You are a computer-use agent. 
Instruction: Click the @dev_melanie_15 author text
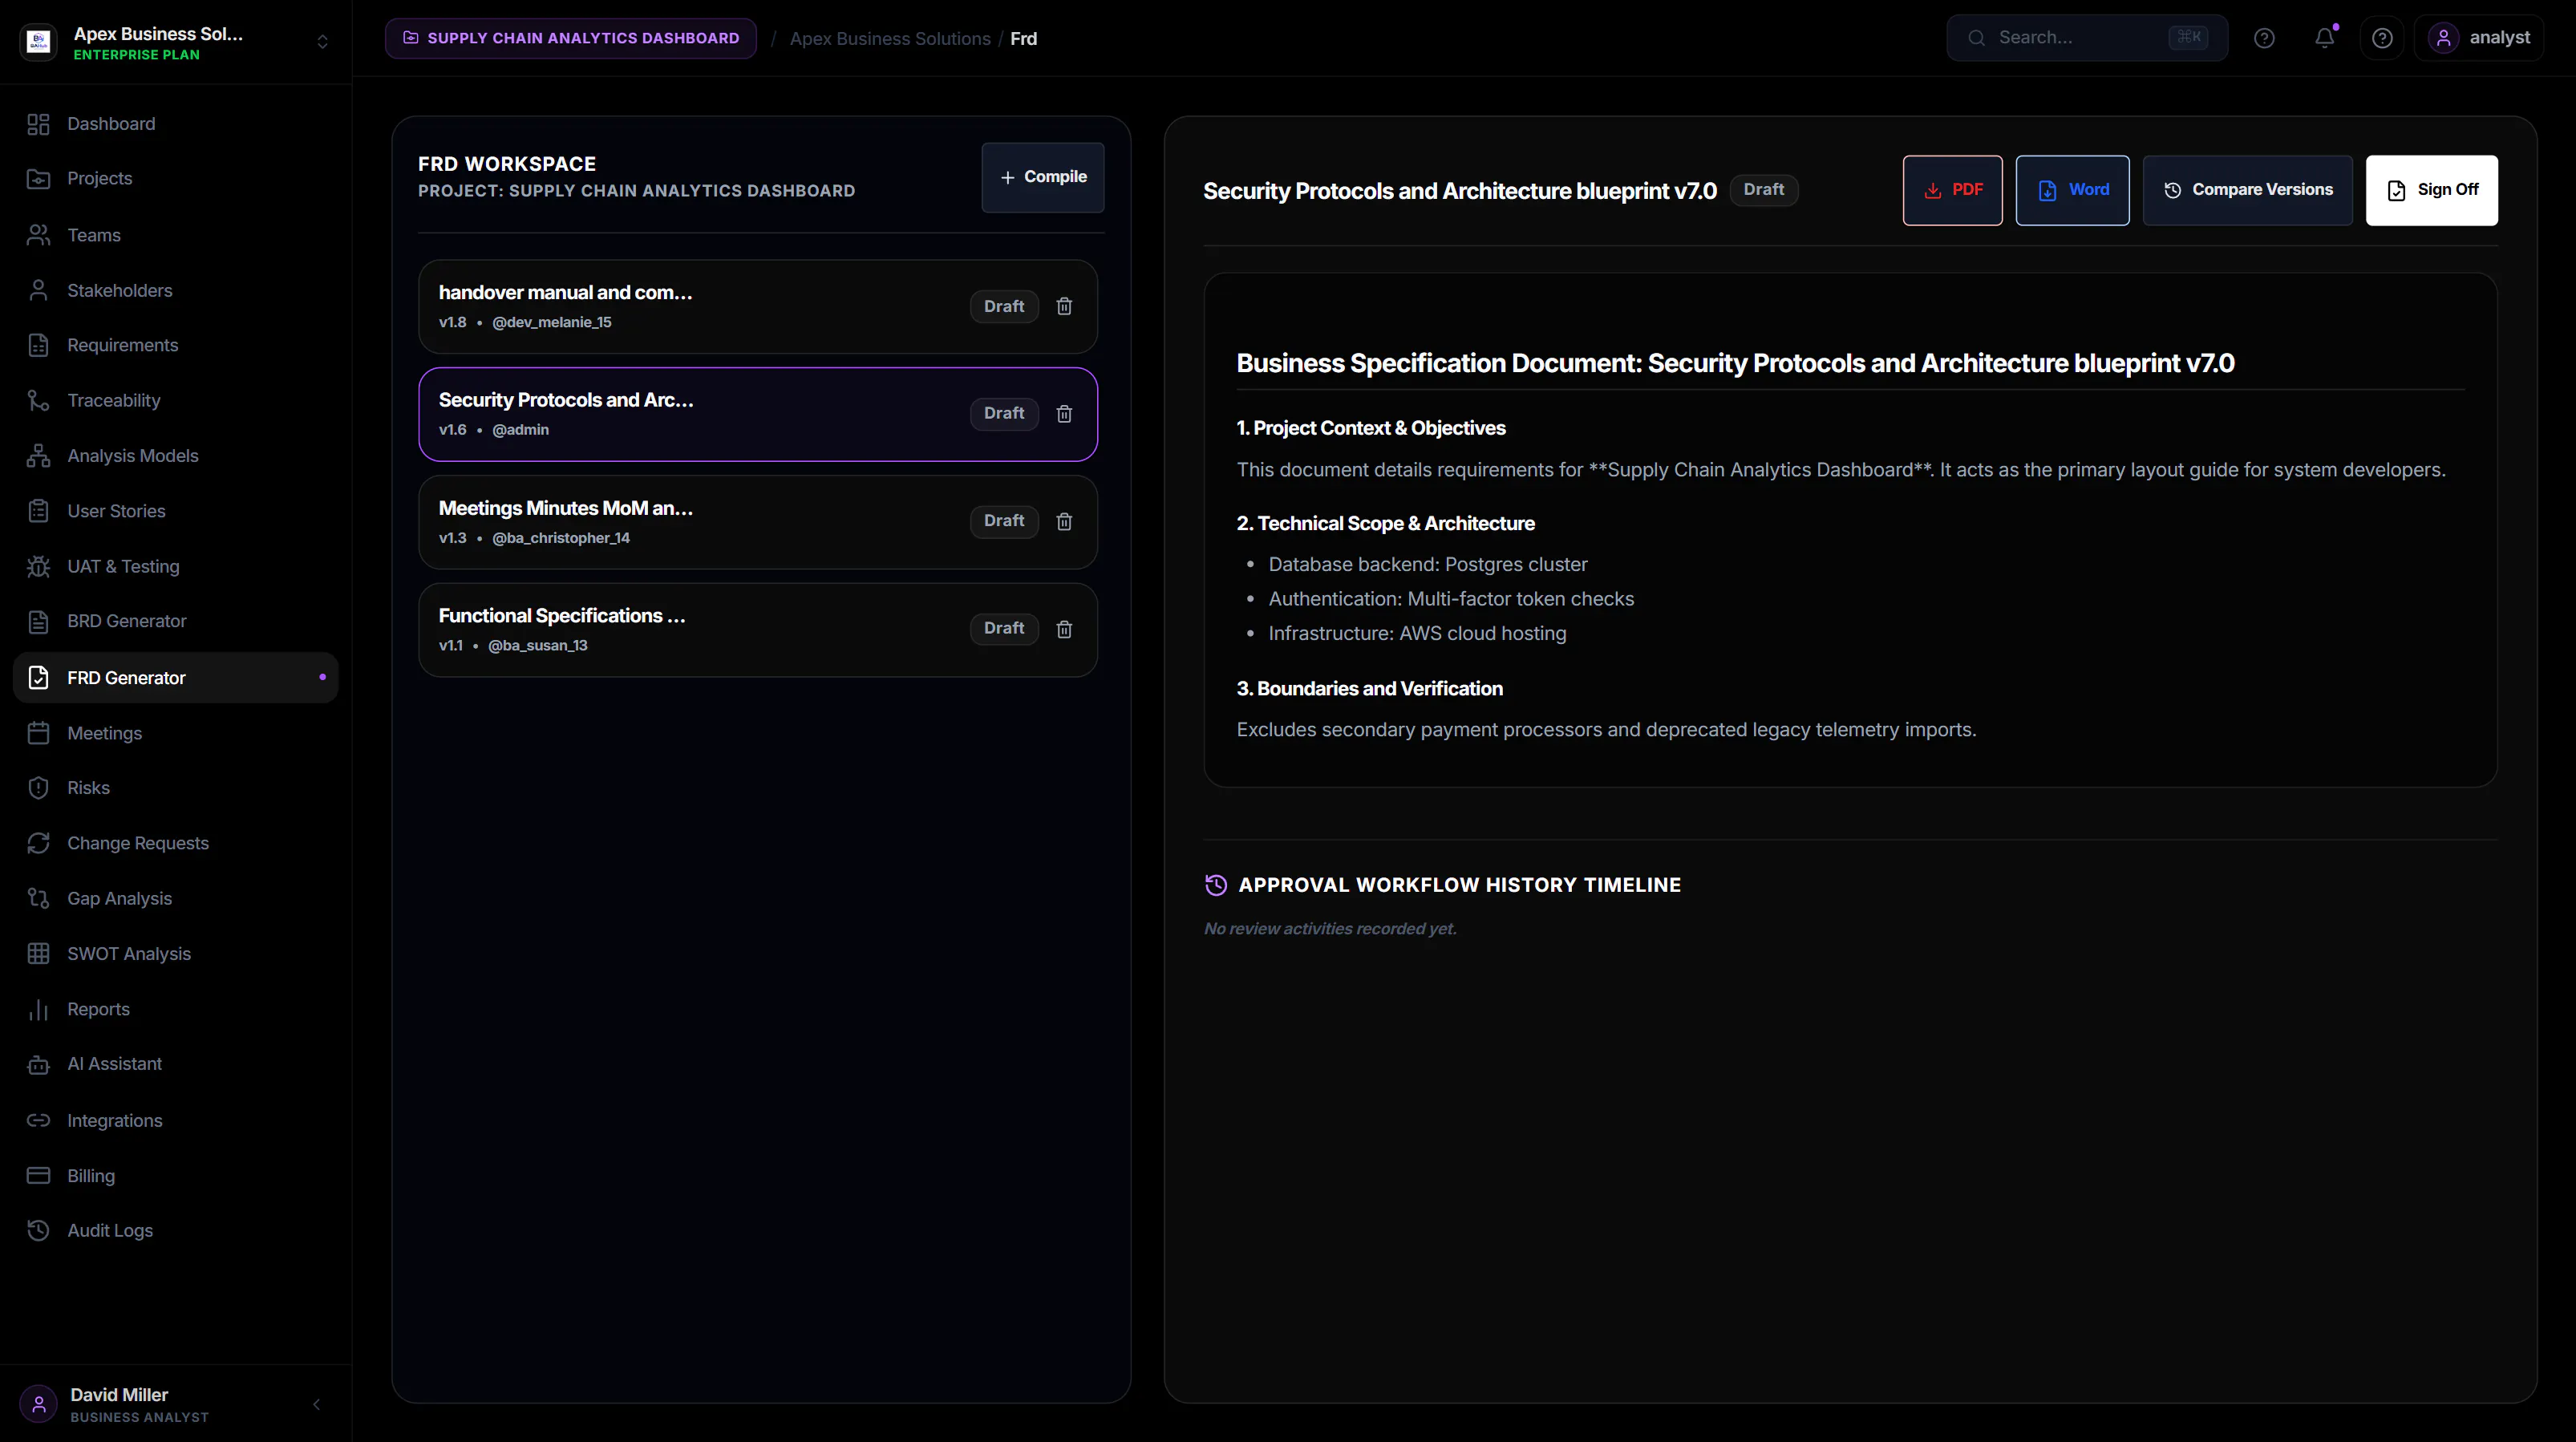point(552,322)
